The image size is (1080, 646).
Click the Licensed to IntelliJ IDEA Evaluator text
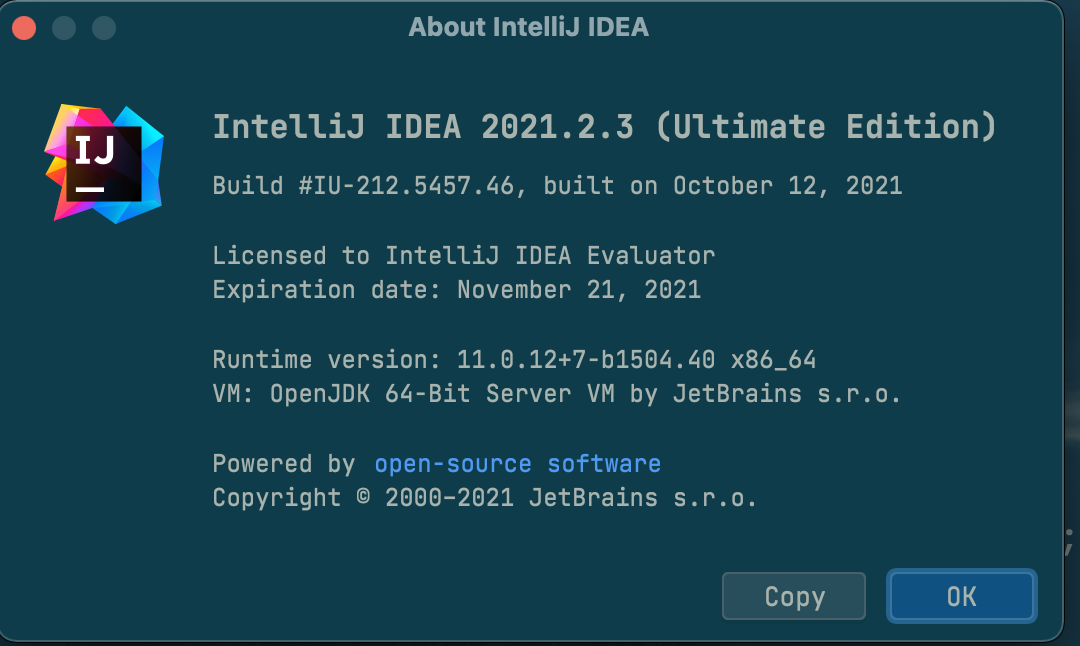[x=464, y=256]
